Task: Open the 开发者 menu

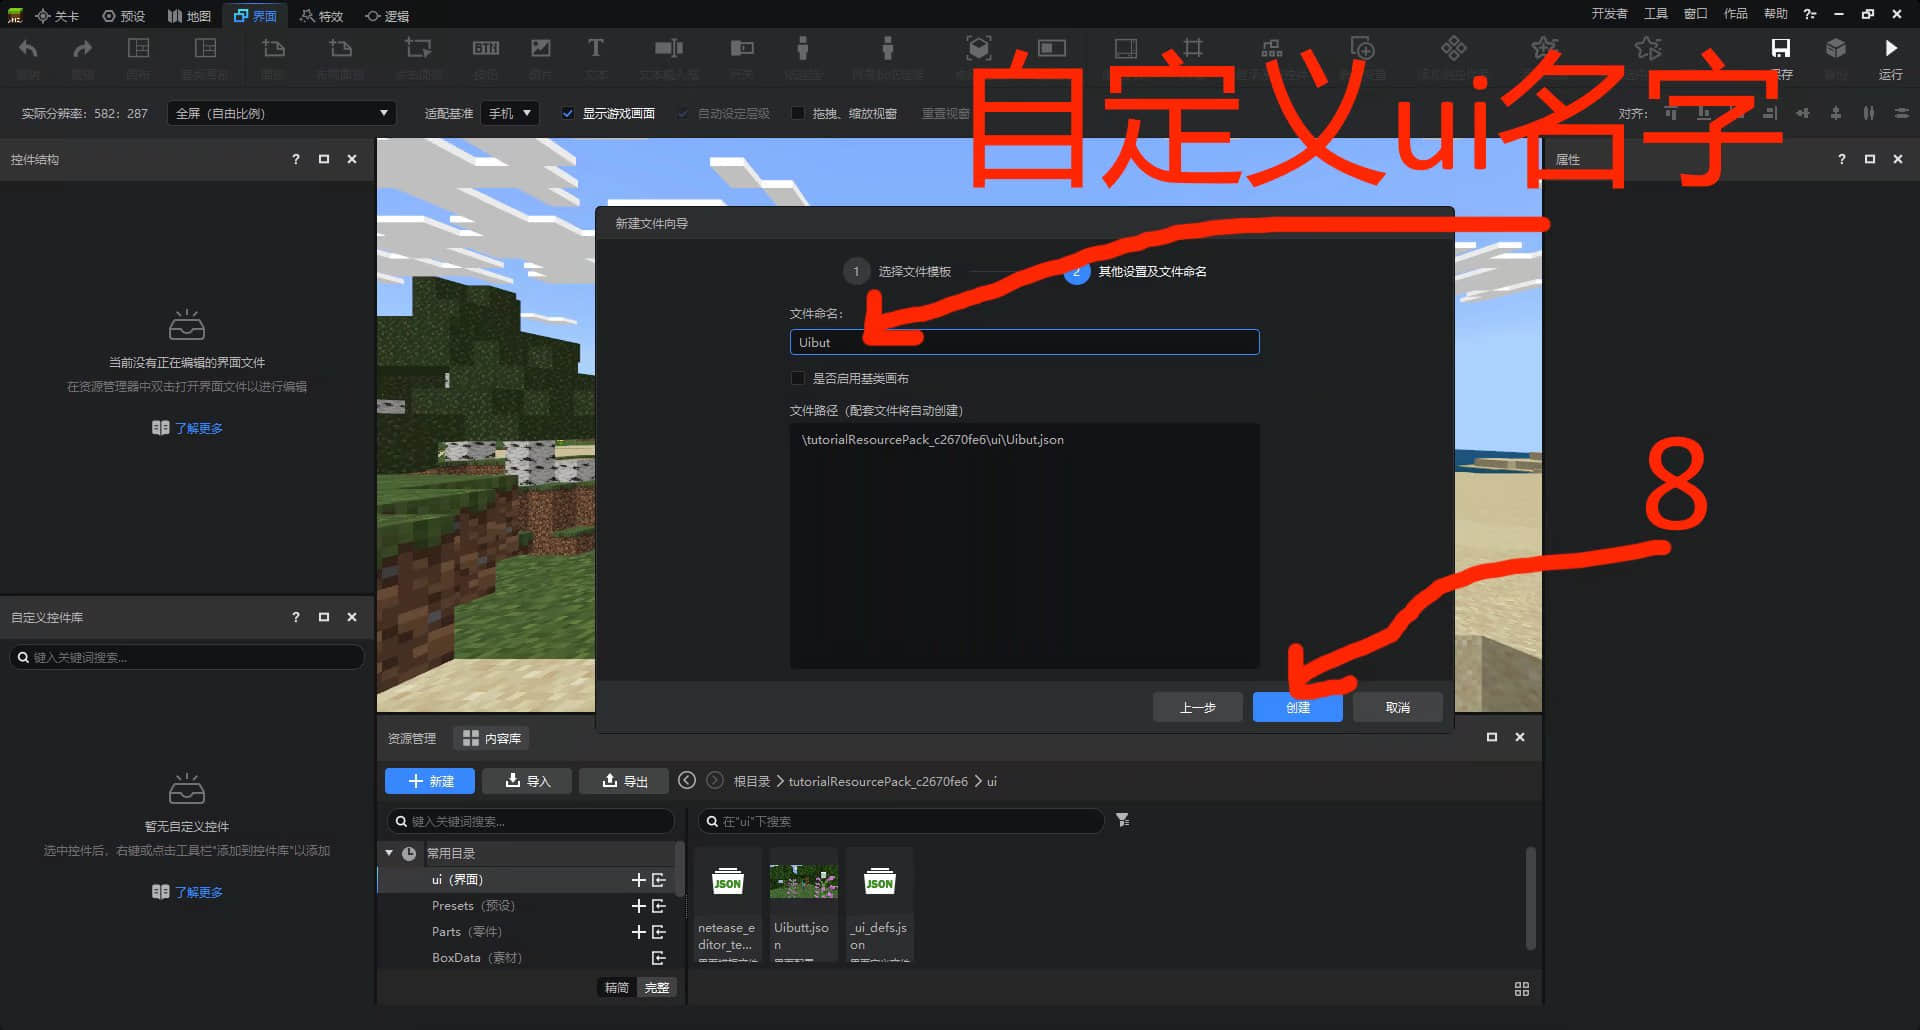Action: tap(1609, 14)
